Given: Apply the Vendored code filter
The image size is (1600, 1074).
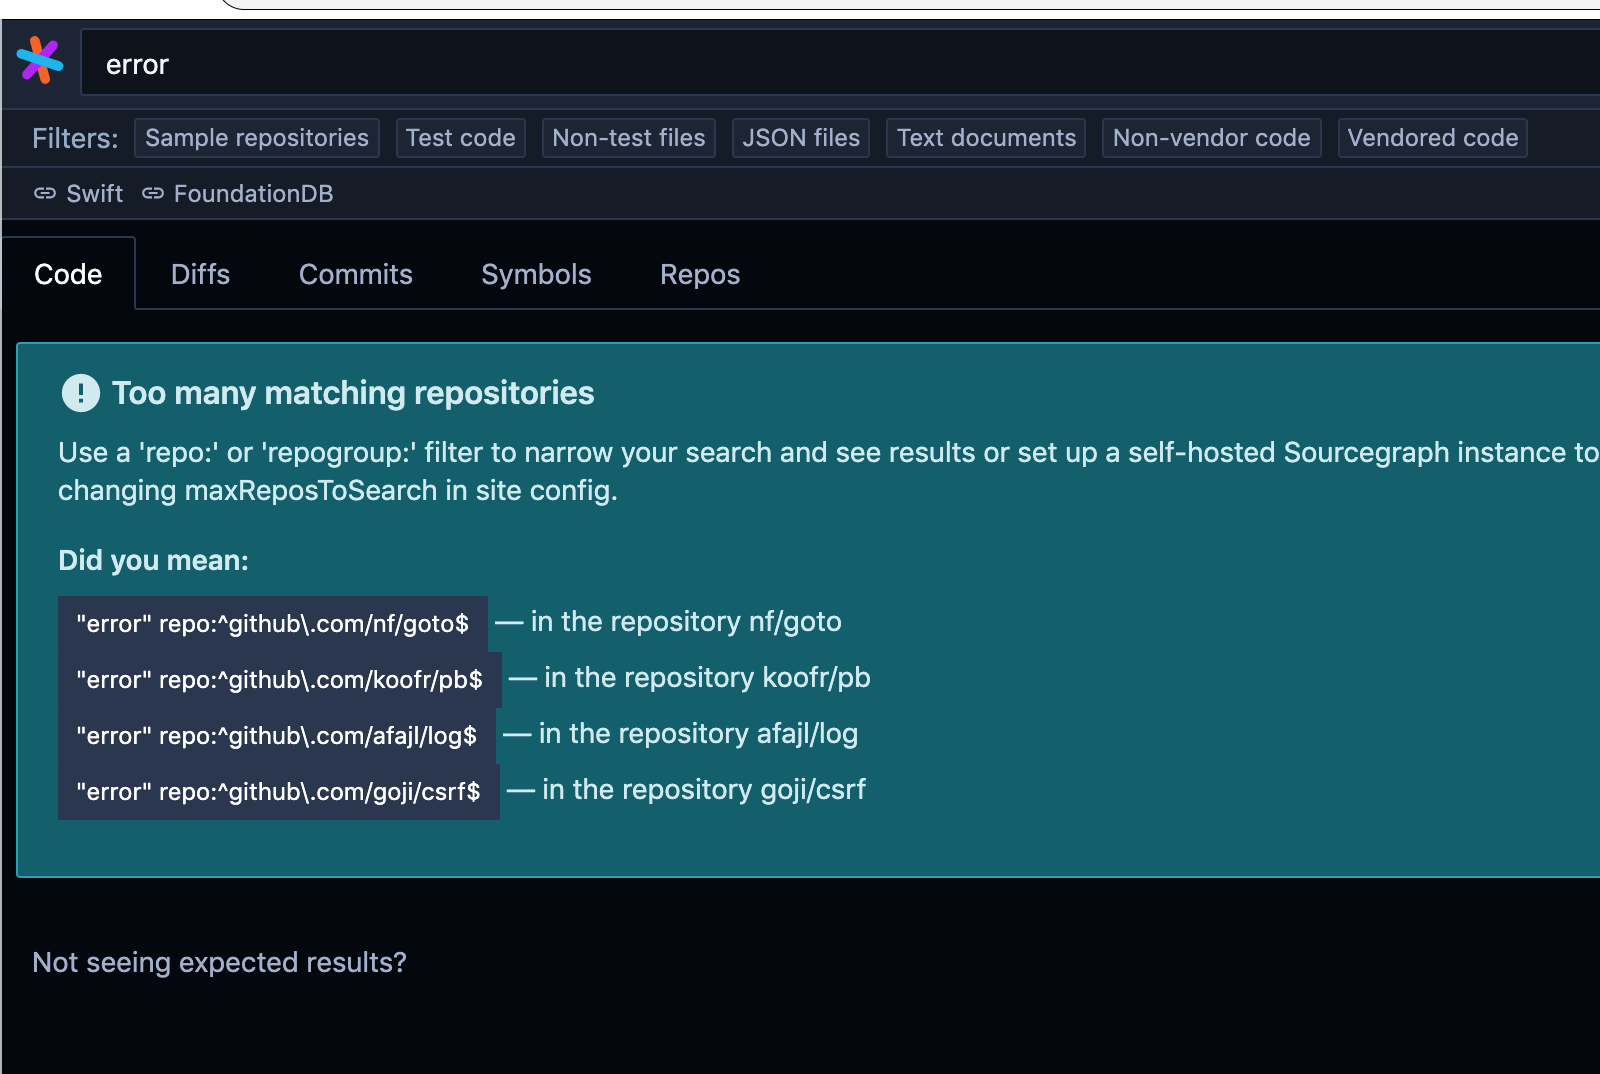Looking at the screenshot, I should pyautogui.click(x=1432, y=138).
